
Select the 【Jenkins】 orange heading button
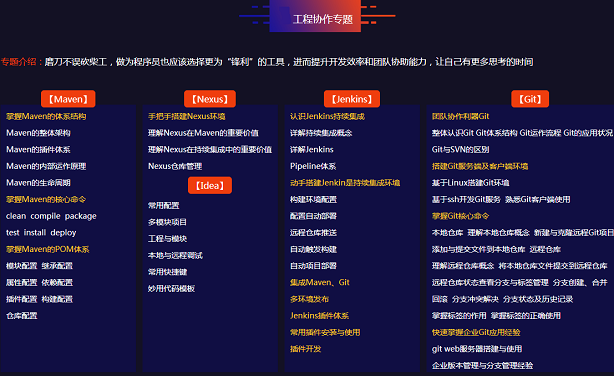[352, 99]
